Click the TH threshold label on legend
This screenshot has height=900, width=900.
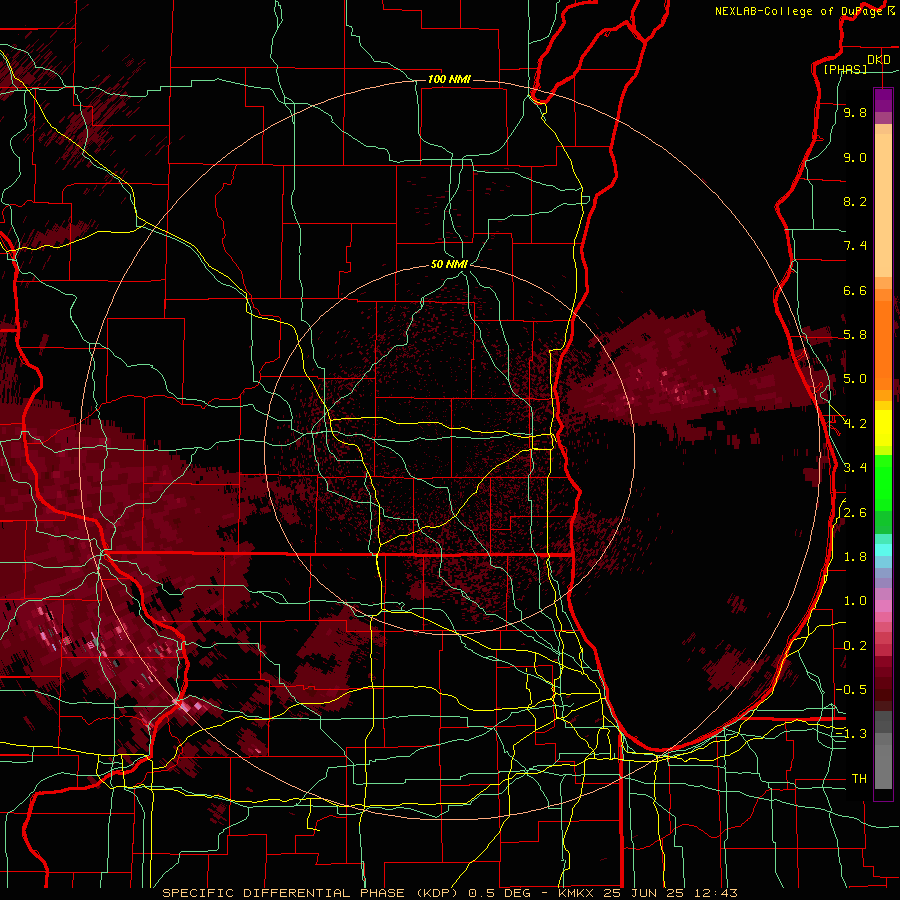859,779
